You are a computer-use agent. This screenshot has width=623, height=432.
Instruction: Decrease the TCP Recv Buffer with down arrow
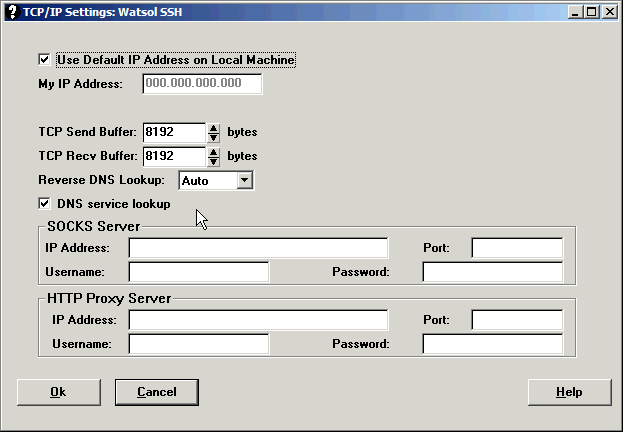coord(213,161)
